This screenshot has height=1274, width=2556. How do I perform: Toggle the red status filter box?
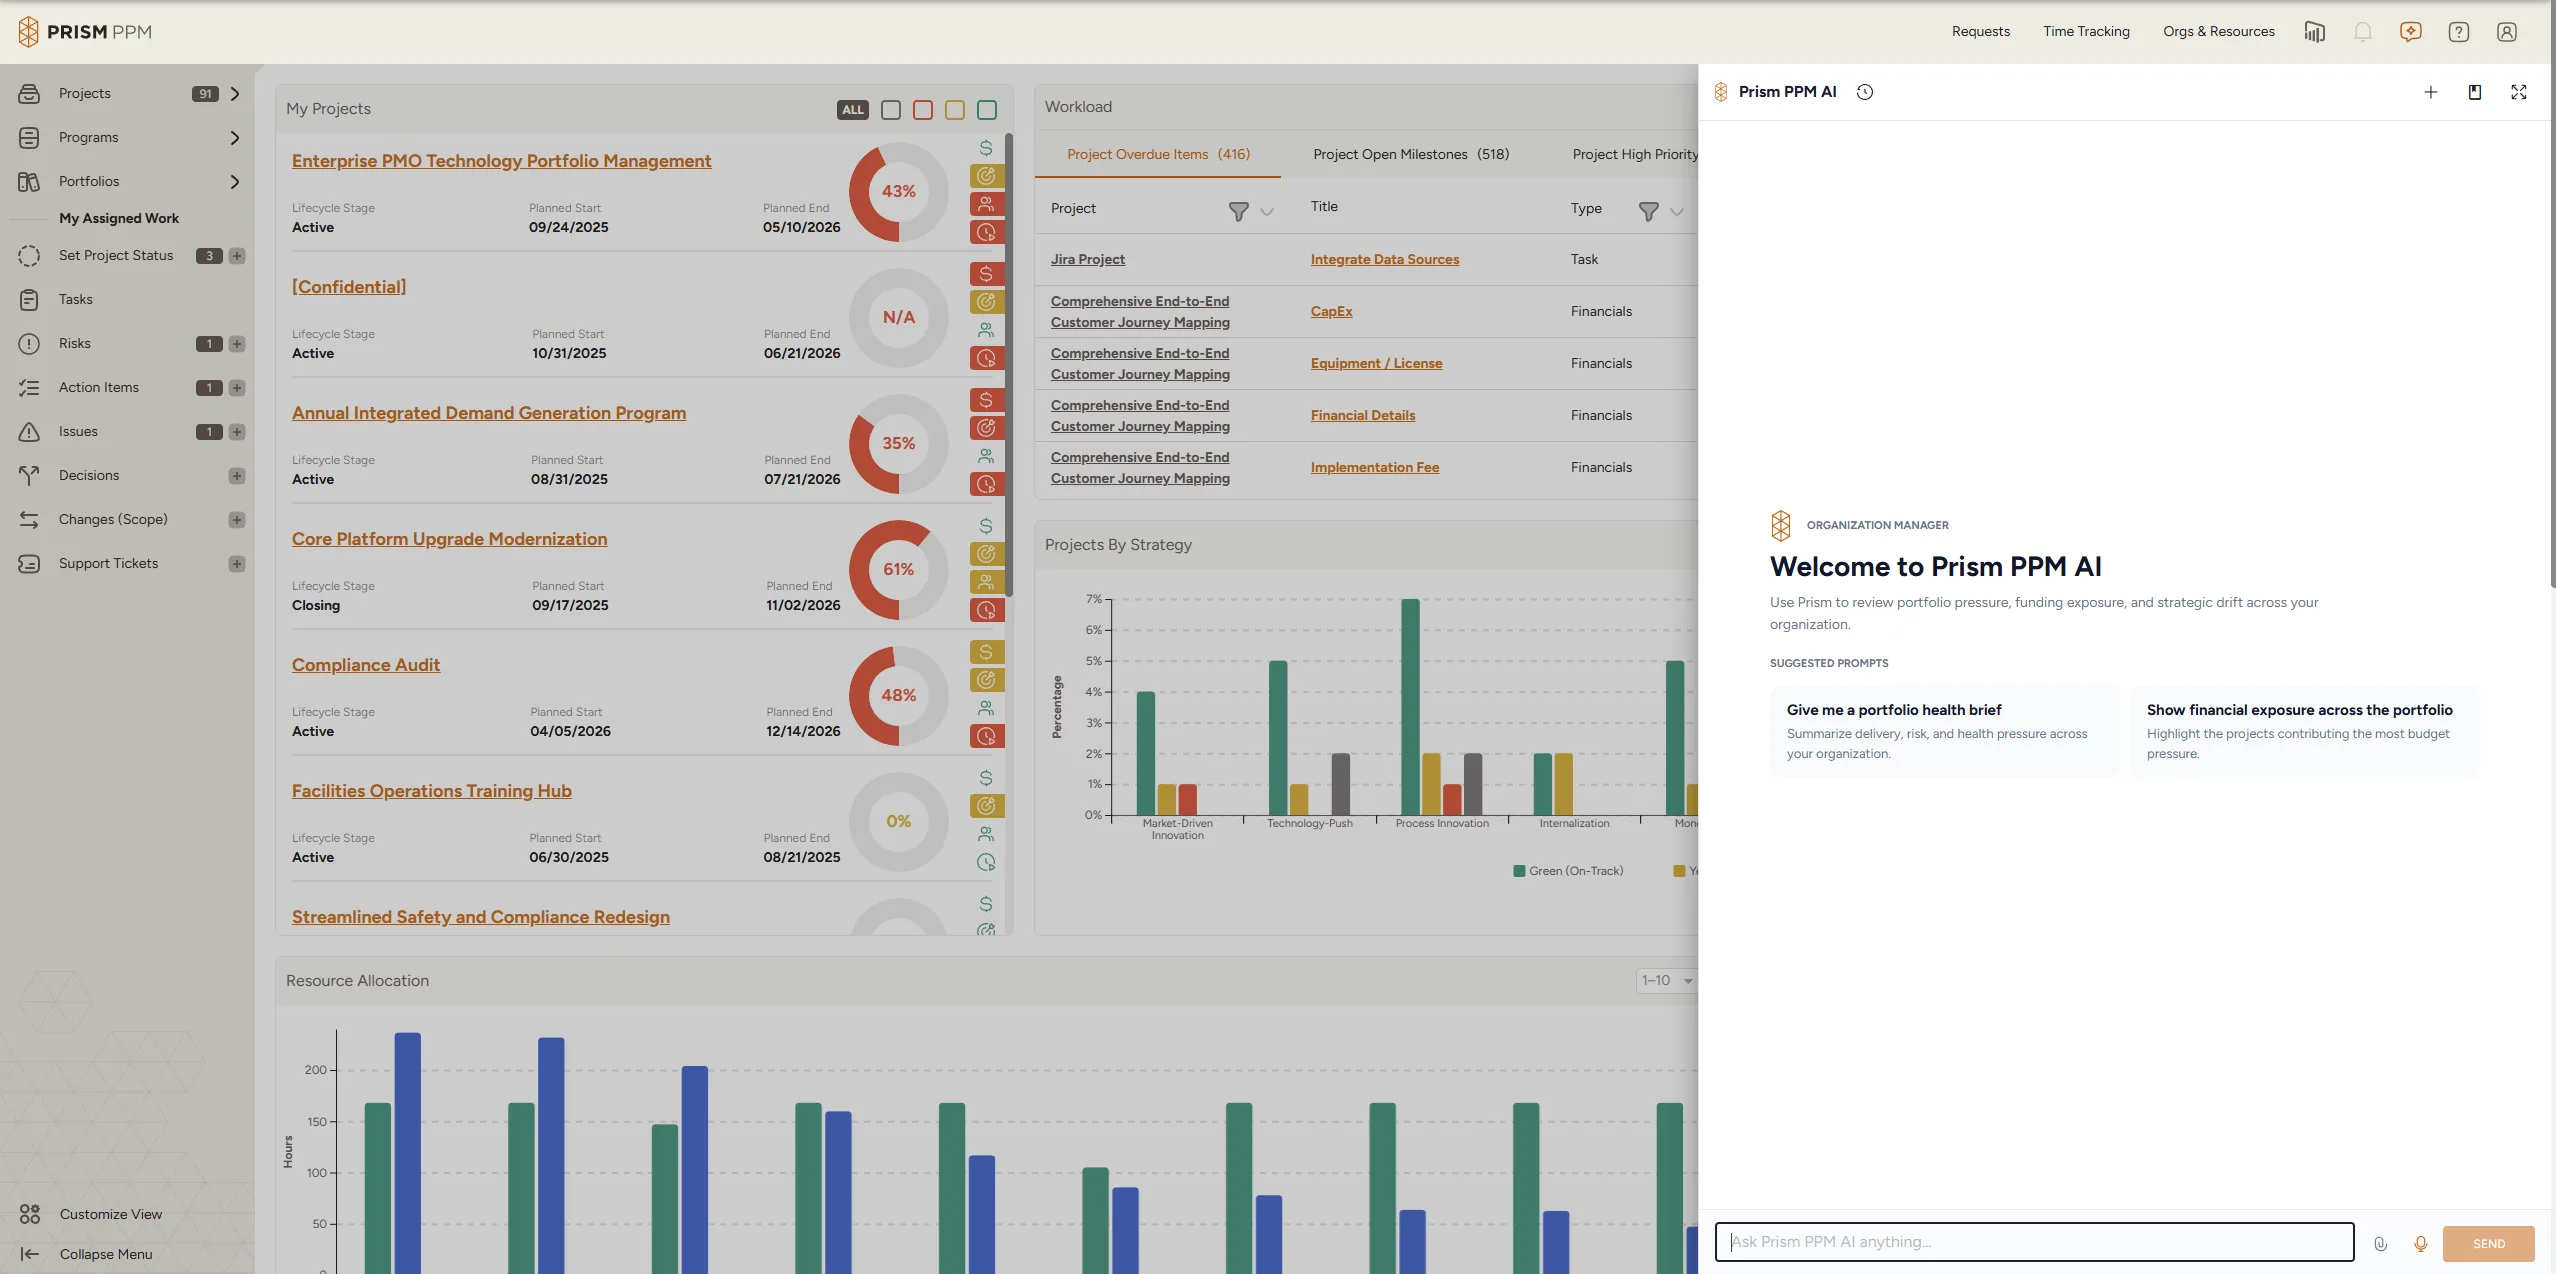[x=923, y=110]
